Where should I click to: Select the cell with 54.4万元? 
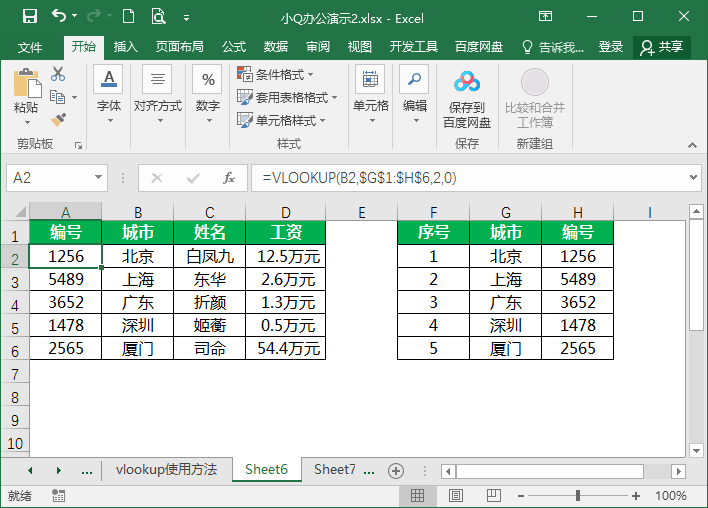pyautogui.click(x=285, y=348)
